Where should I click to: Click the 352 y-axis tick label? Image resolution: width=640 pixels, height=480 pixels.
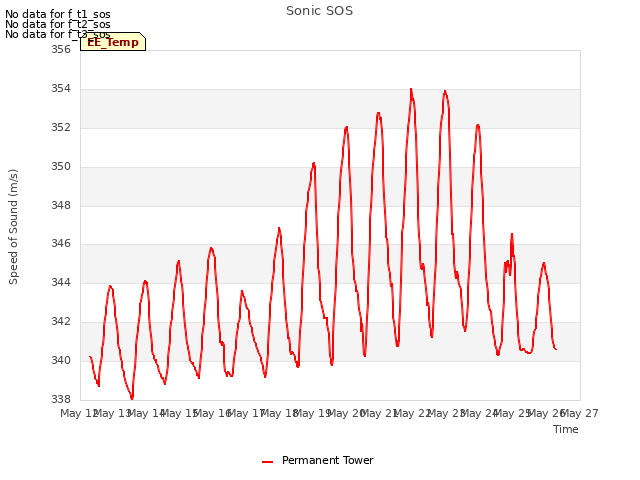point(61,127)
